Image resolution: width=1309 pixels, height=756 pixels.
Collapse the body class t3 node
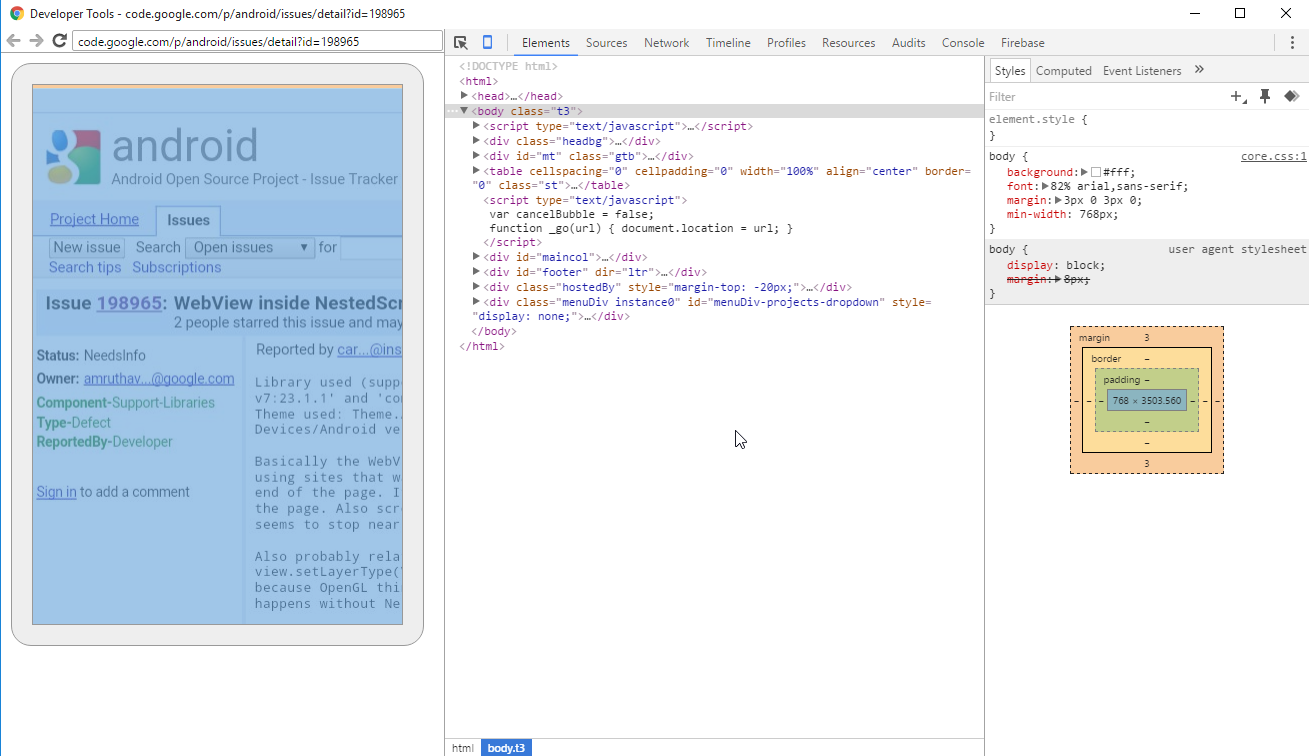[464, 111]
